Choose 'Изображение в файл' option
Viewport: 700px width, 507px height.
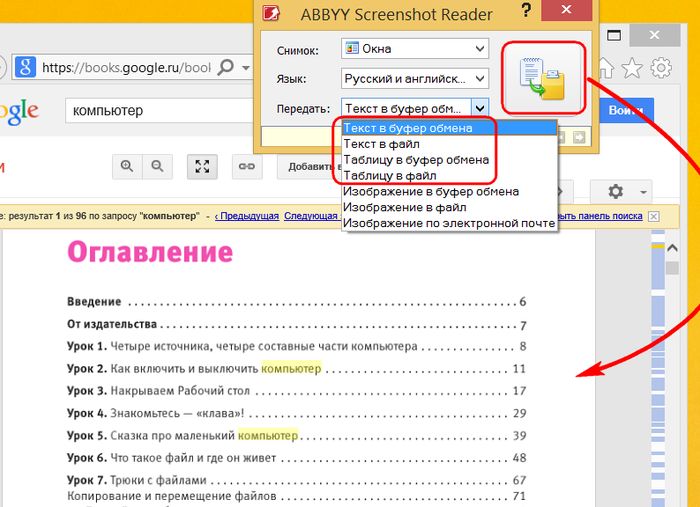click(404, 207)
